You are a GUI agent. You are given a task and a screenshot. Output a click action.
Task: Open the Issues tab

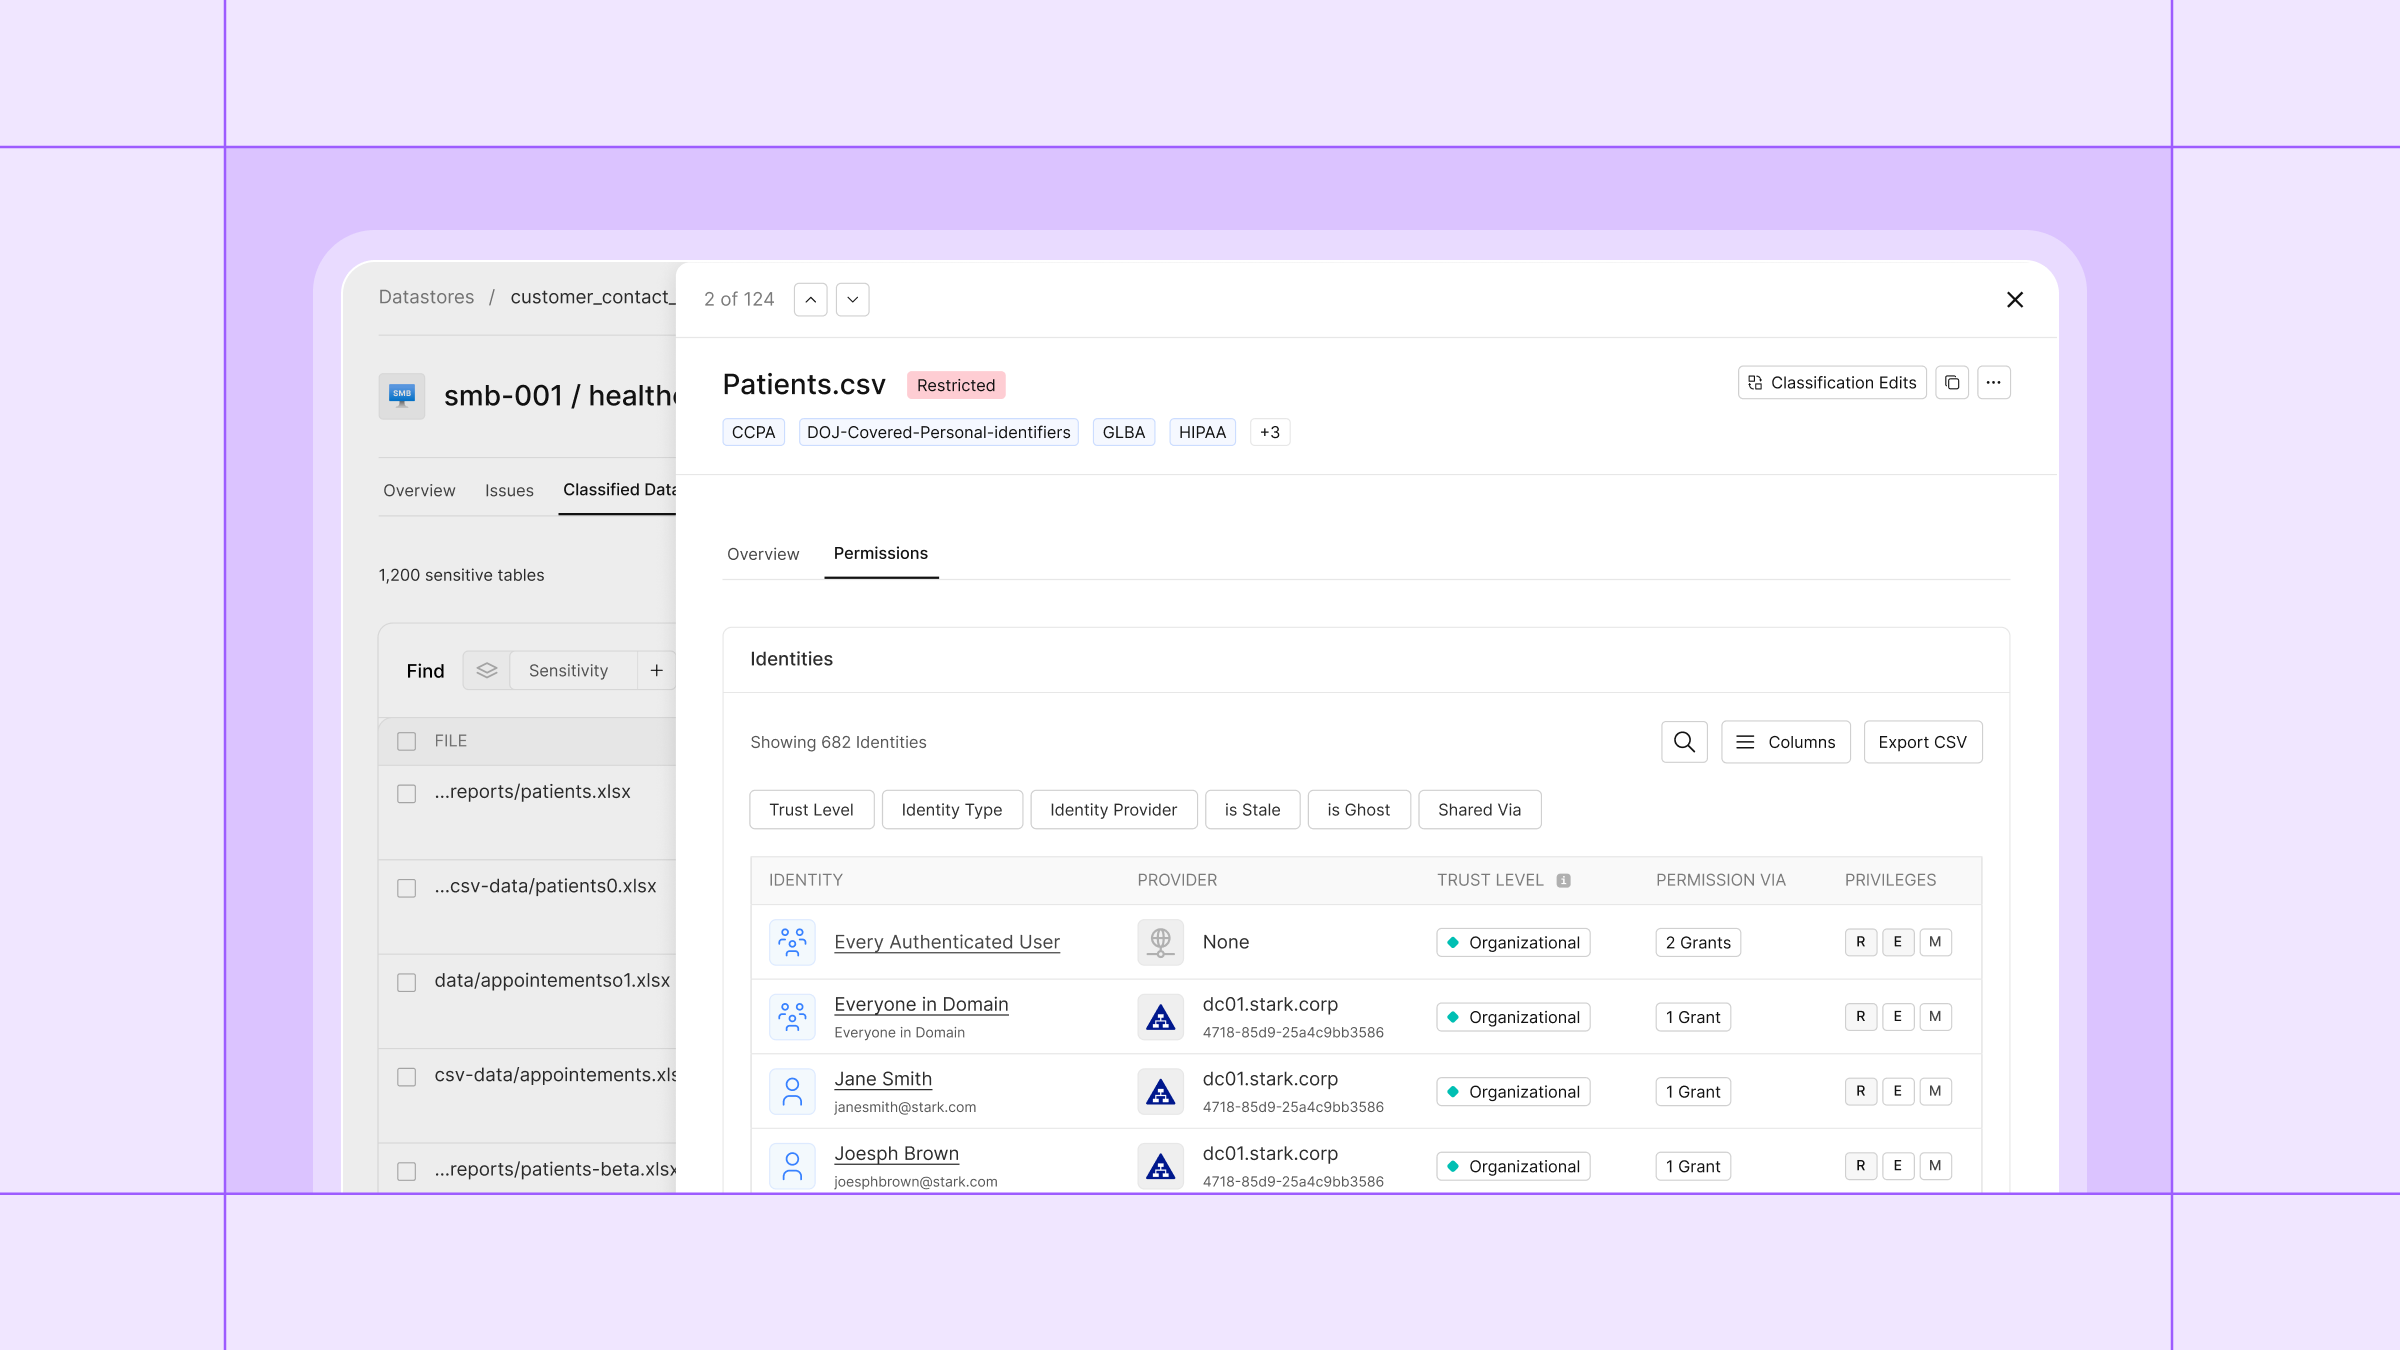click(509, 491)
